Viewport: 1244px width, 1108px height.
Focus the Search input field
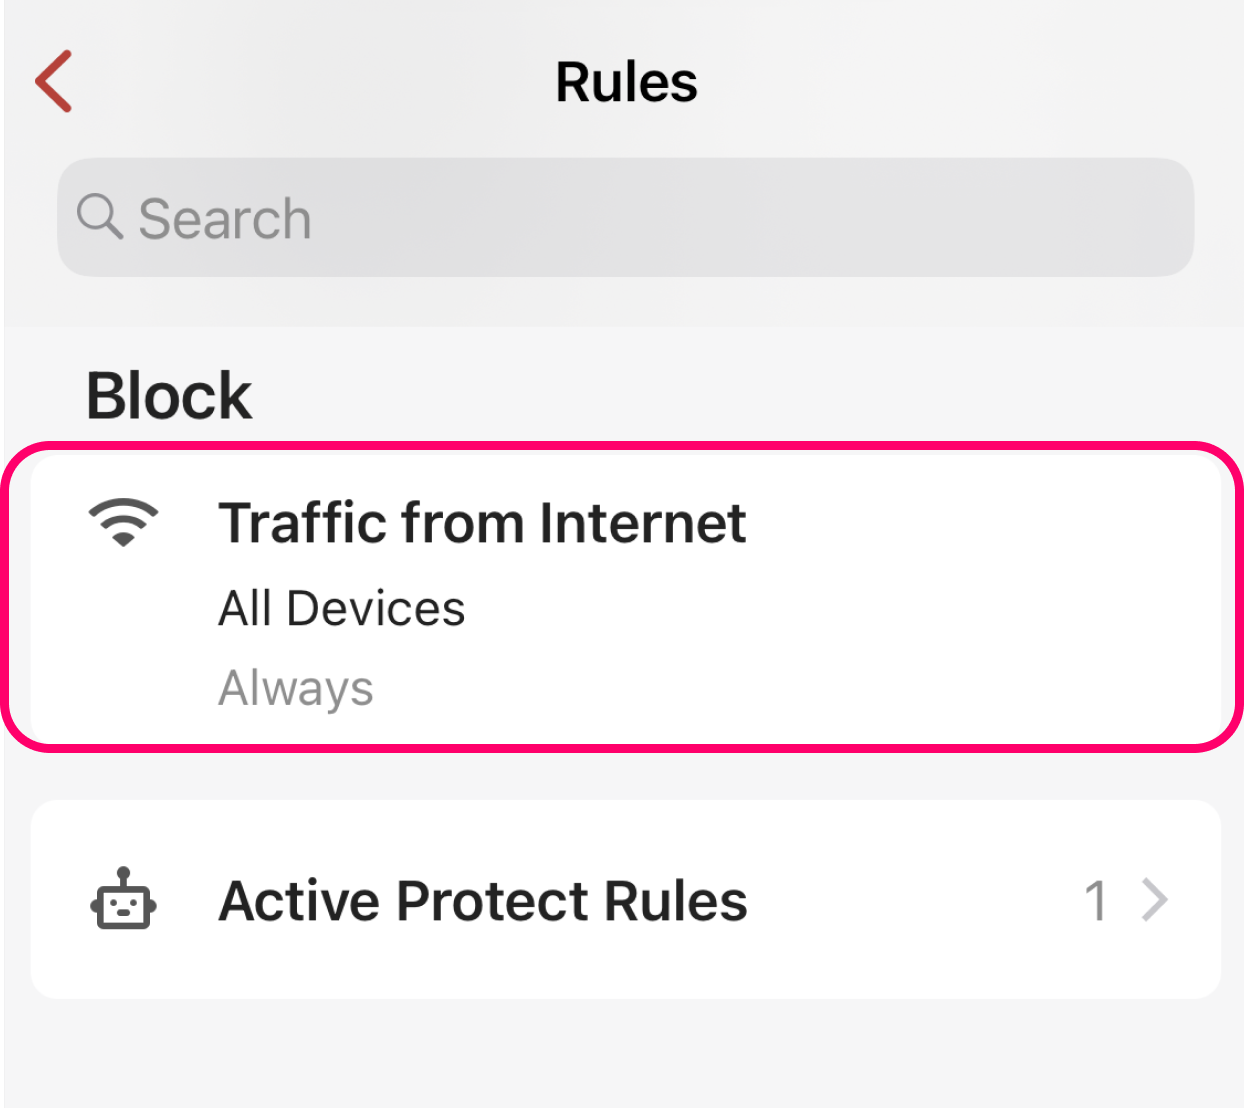tap(625, 217)
